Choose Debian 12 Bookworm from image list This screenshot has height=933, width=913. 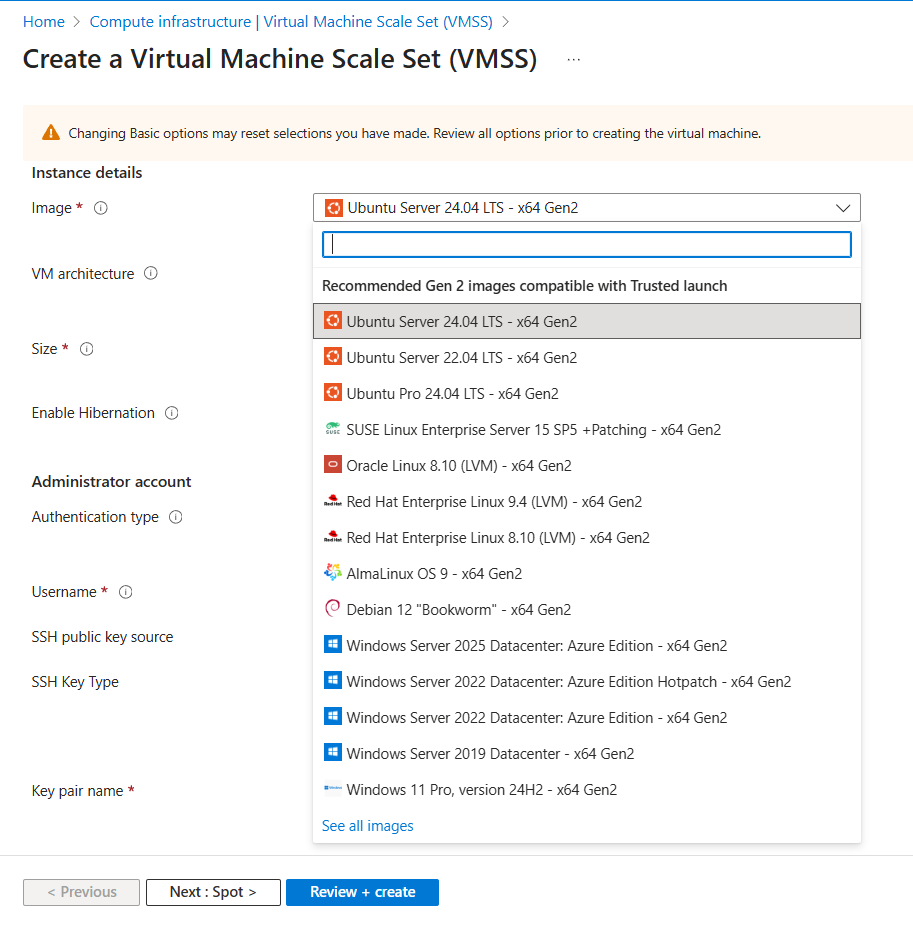[458, 610]
